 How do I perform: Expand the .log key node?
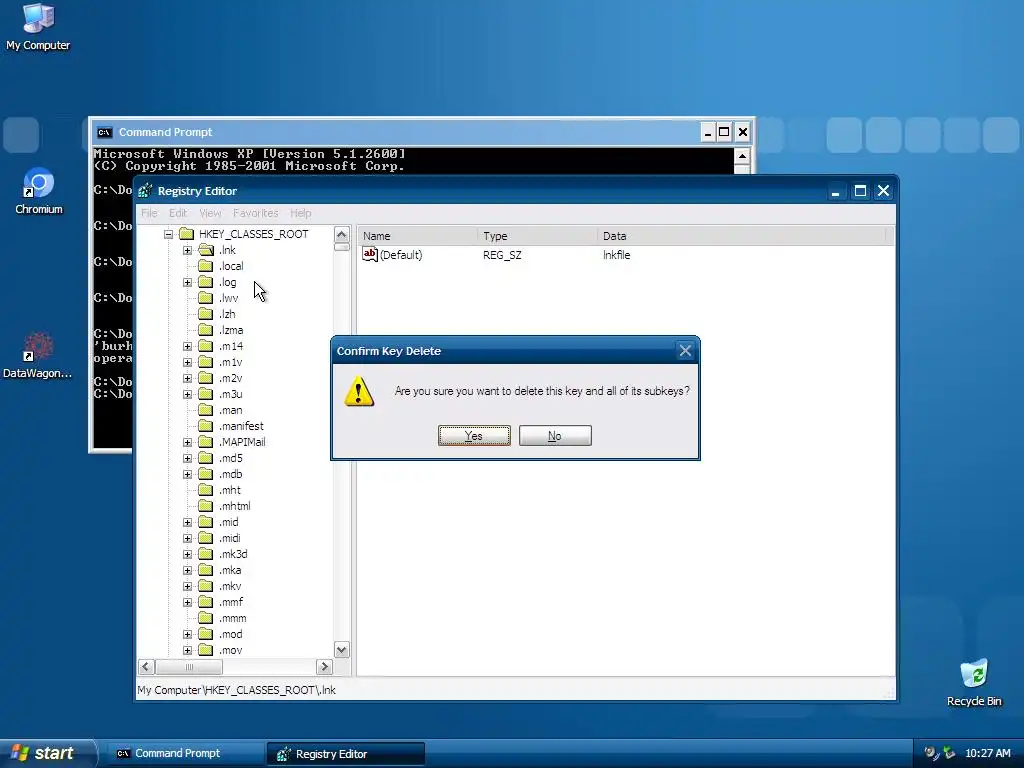click(x=187, y=282)
